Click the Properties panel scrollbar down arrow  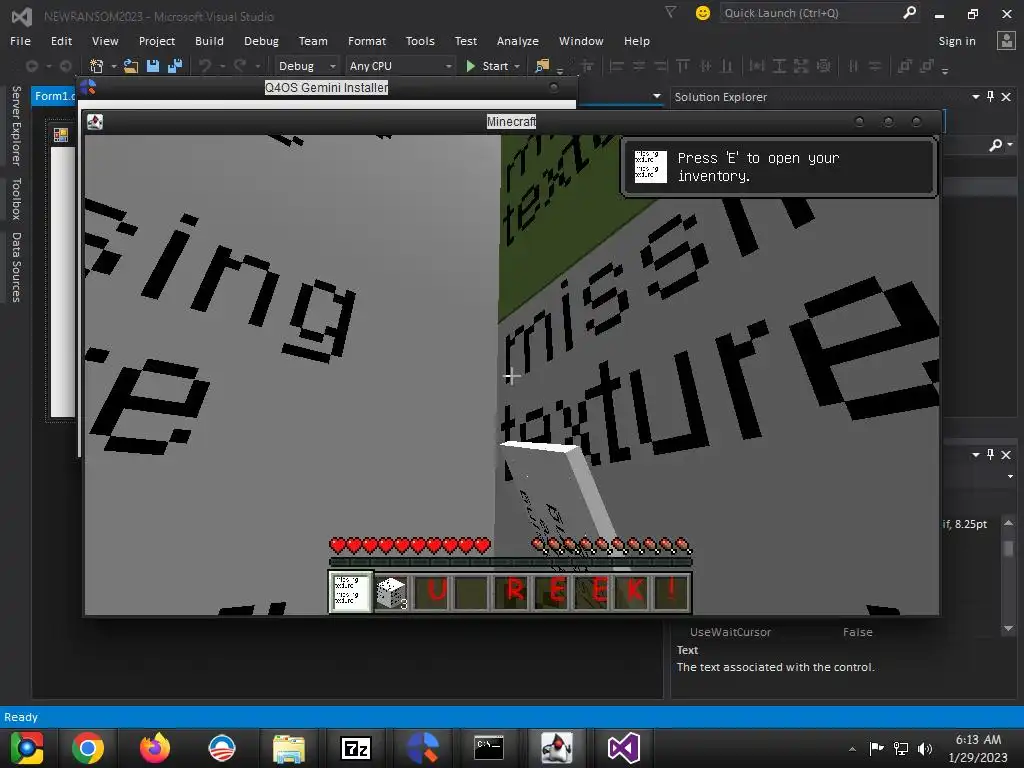click(1008, 628)
